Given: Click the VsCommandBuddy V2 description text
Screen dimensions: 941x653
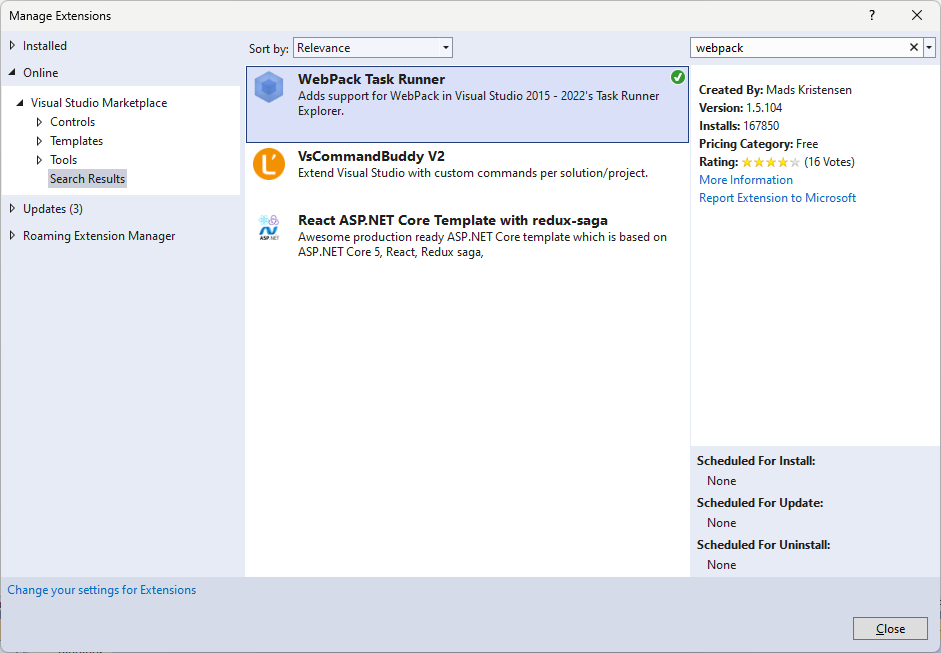Looking at the screenshot, I should [x=473, y=173].
